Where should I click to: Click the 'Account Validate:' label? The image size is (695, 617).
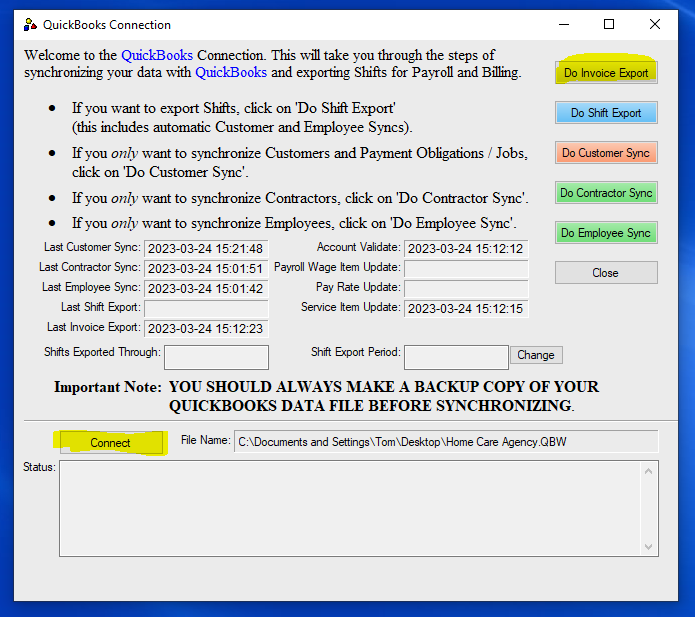[359, 247]
